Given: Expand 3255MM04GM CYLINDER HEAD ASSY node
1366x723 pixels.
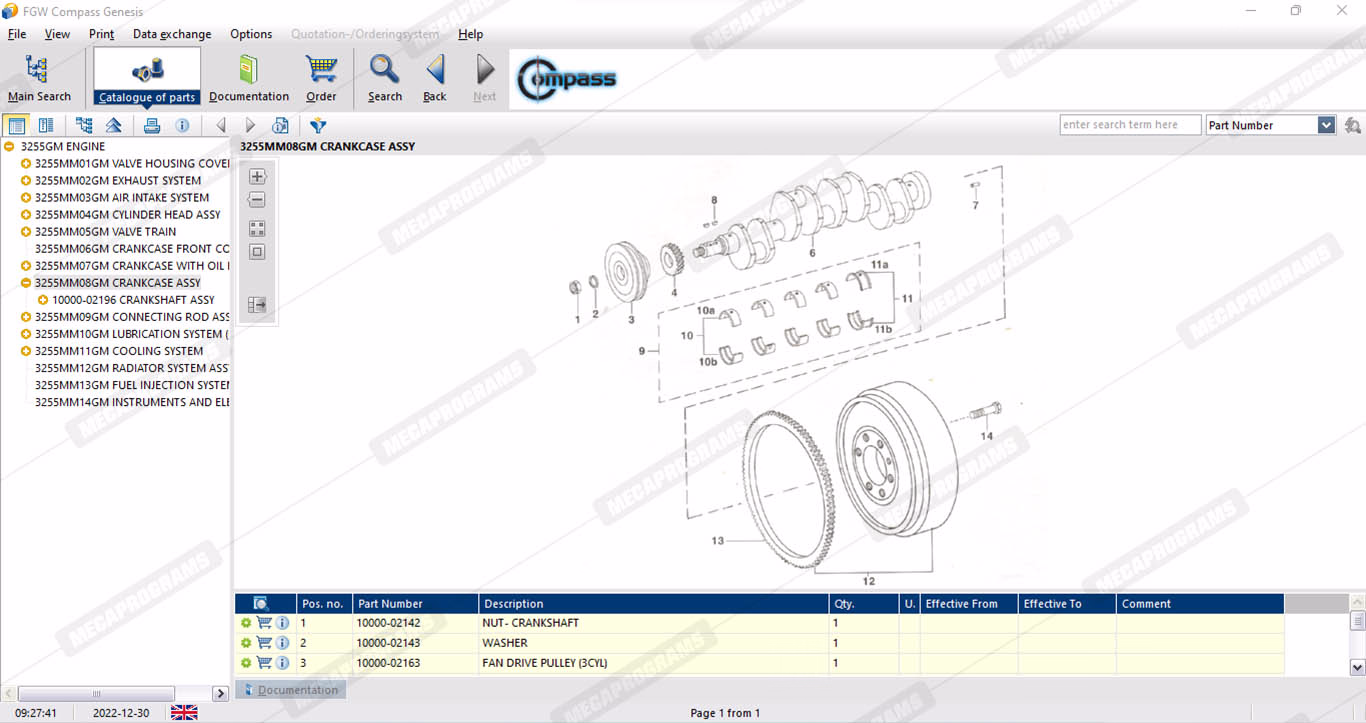Looking at the screenshot, I should [26, 214].
